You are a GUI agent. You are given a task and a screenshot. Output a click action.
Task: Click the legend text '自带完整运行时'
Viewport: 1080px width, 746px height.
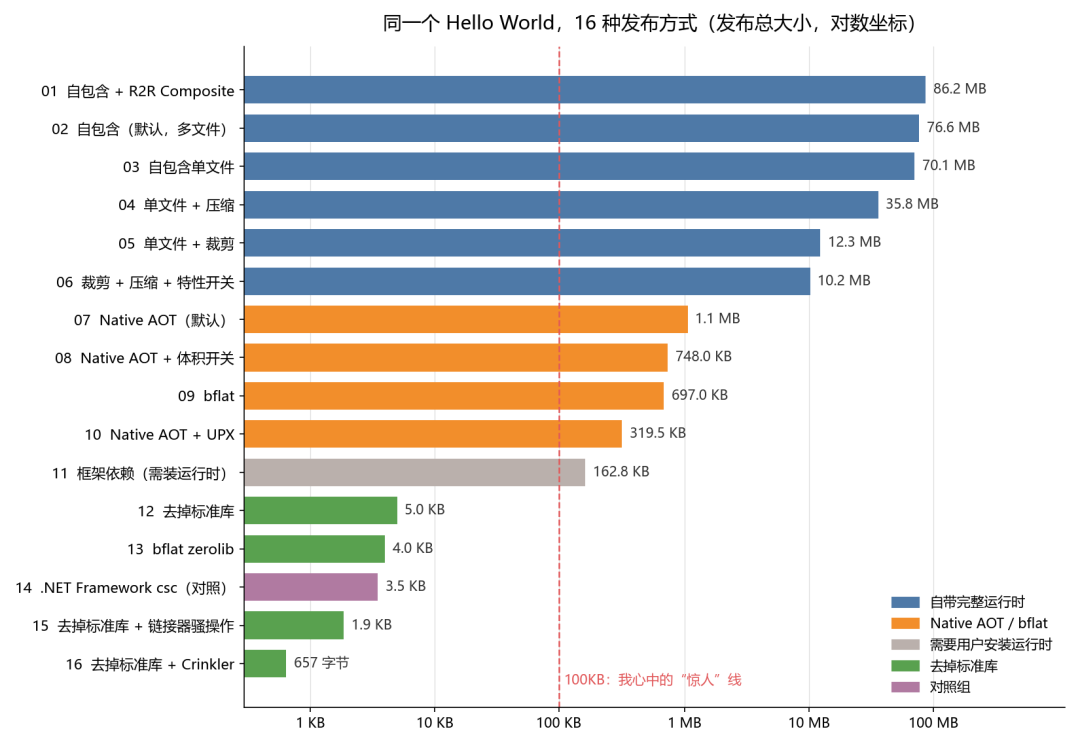[977, 602]
